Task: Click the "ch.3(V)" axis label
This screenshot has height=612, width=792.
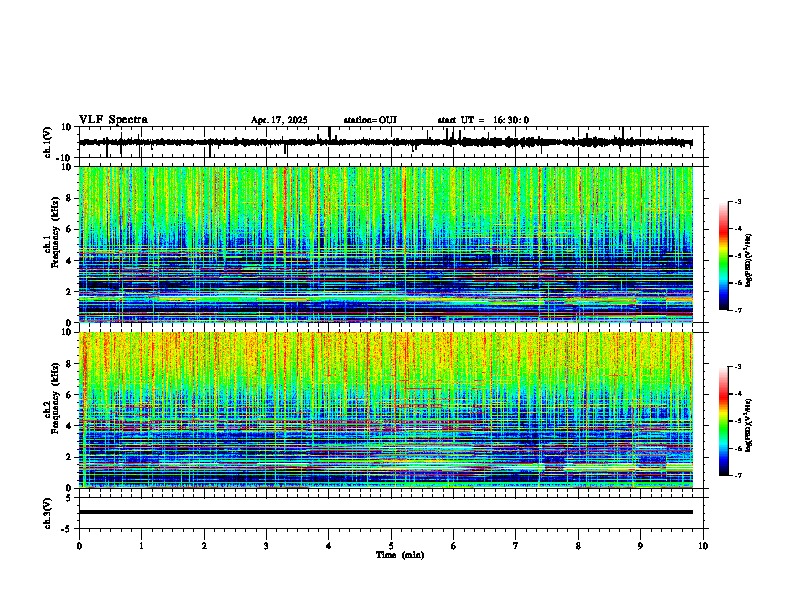Action: tap(48, 514)
